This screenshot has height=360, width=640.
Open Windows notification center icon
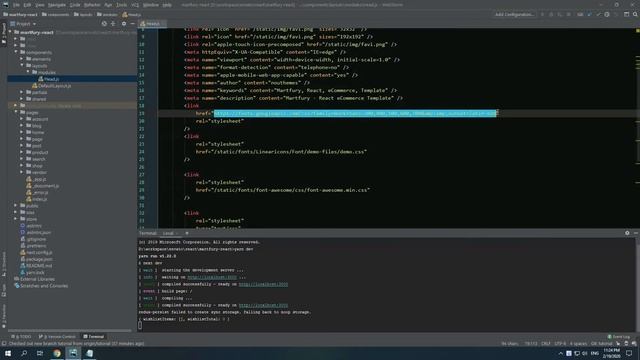629,353
